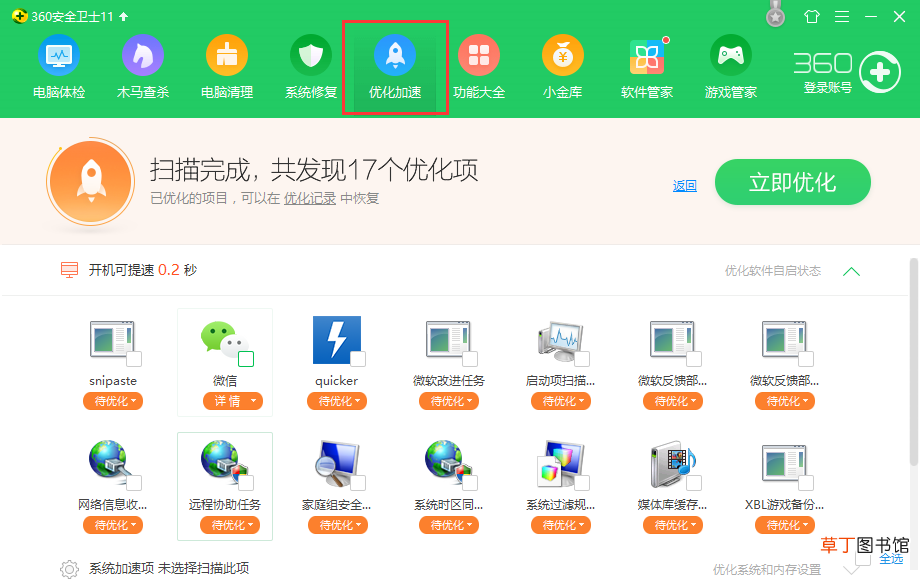Click the 家庭组安全... magnifier monitor icon
The height and width of the screenshot is (580, 920).
tap(336, 463)
